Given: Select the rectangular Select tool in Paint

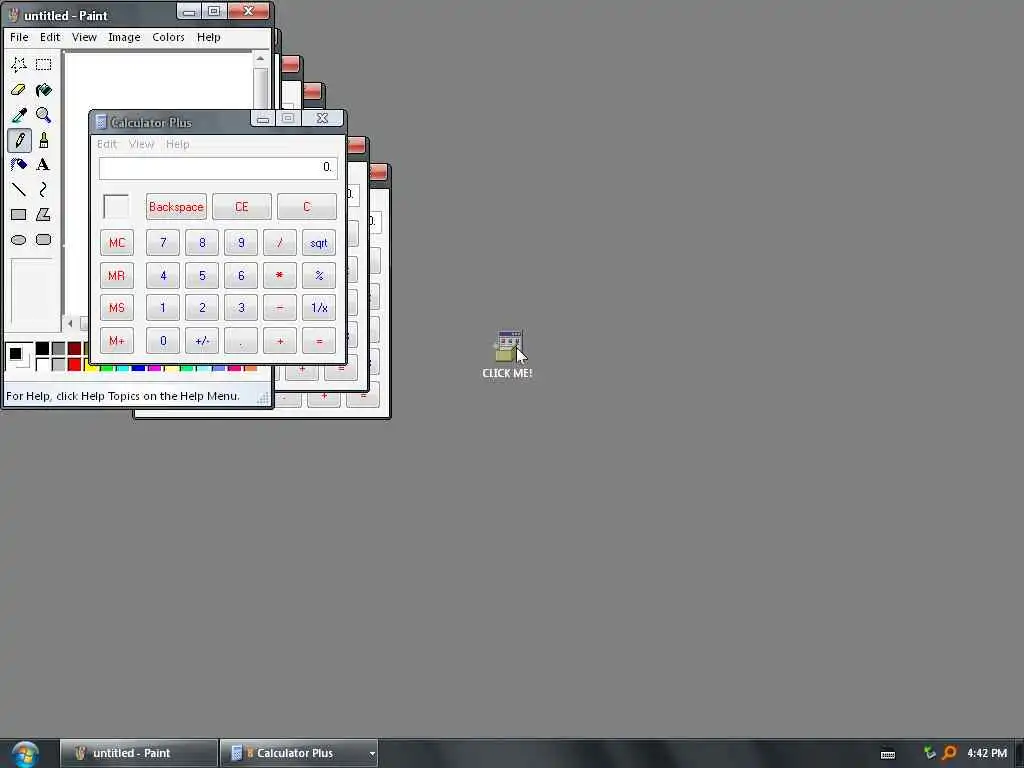Looking at the screenshot, I should (44, 64).
